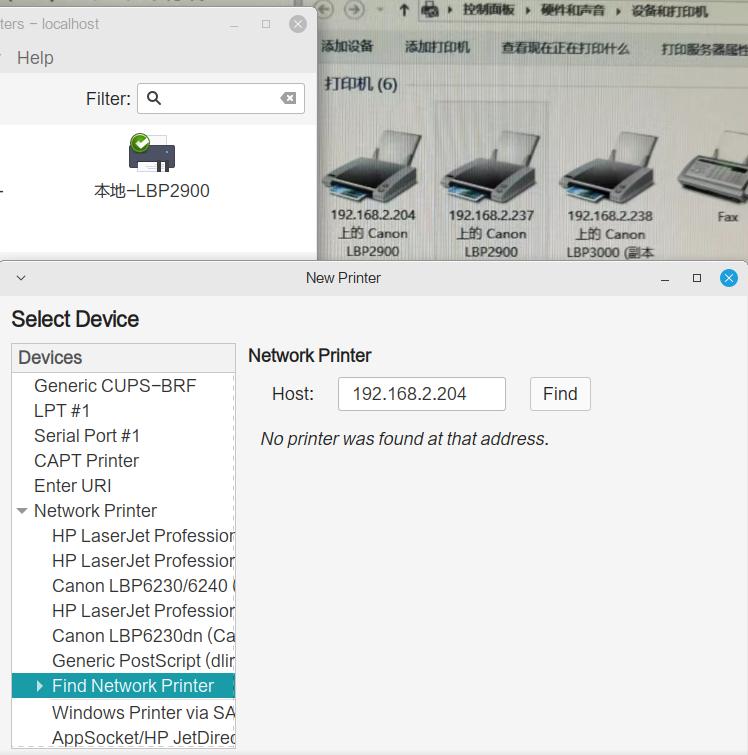Click 添加打印机 in the Control Panel toolbar
This screenshot has width=748, height=755.
tap(437, 47)
